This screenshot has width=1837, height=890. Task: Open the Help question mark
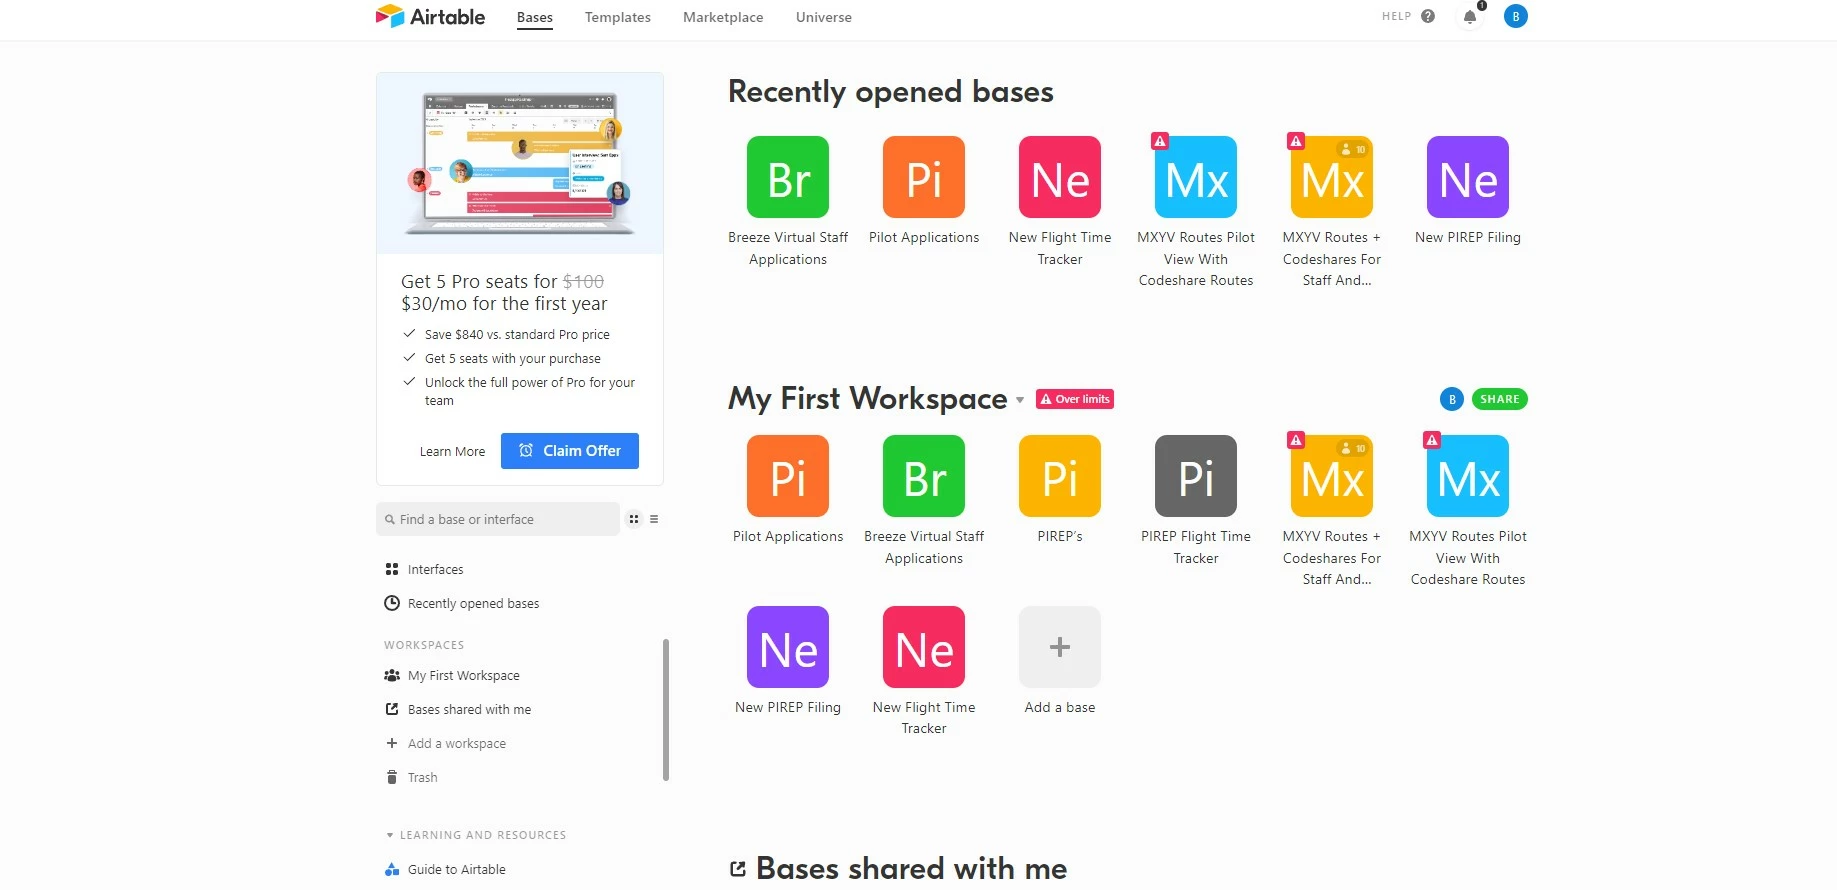[x=1428, y=16]
